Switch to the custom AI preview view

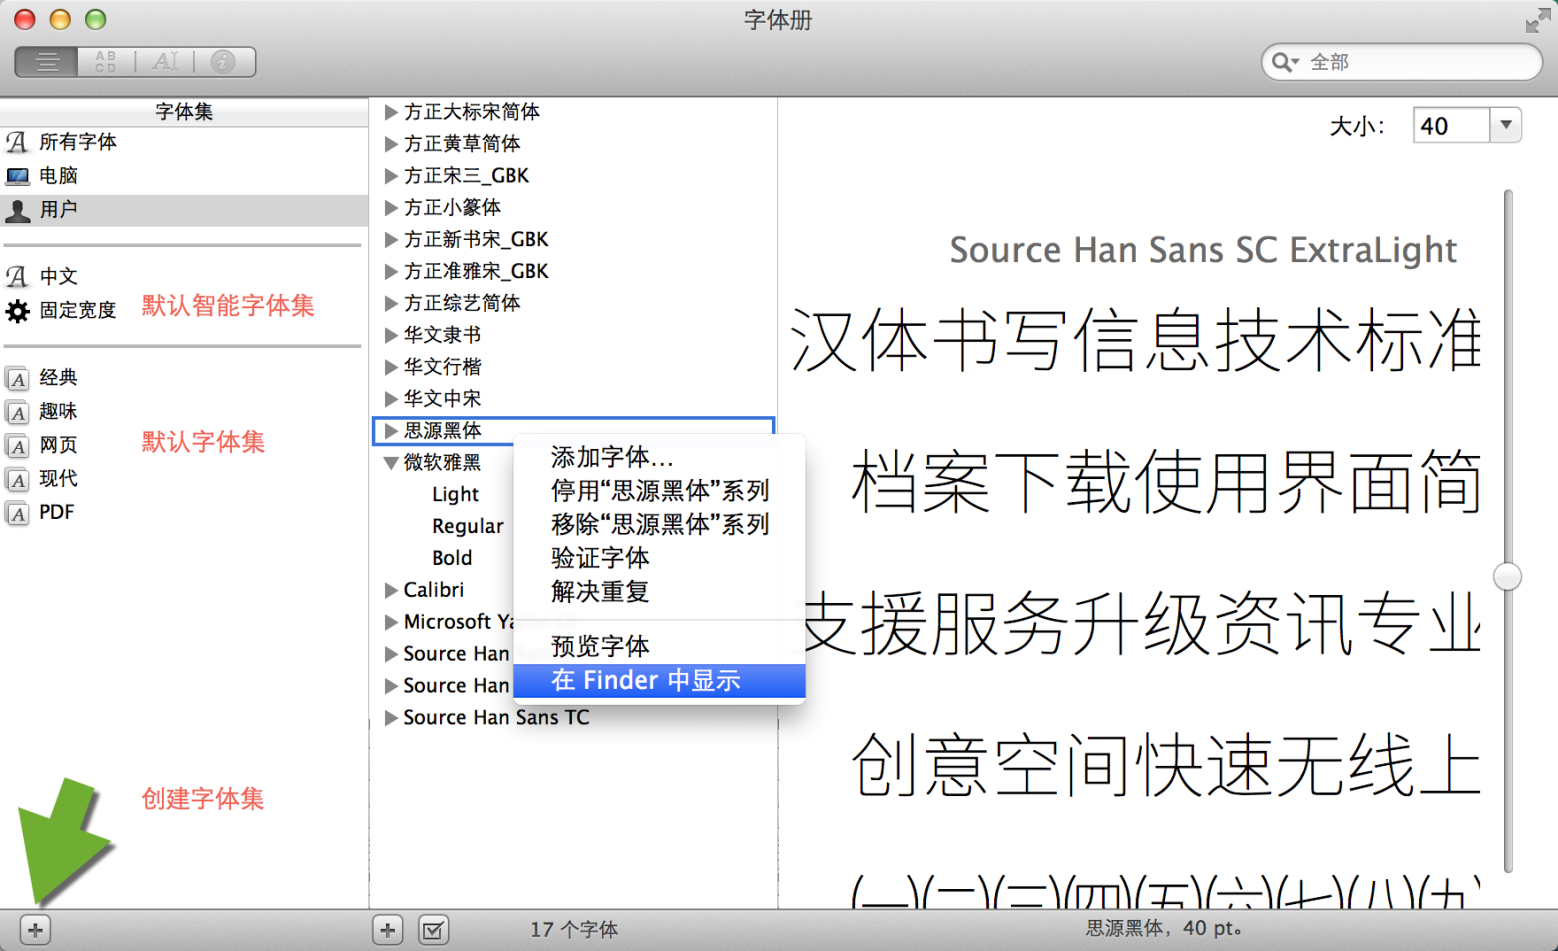[165, 62]
